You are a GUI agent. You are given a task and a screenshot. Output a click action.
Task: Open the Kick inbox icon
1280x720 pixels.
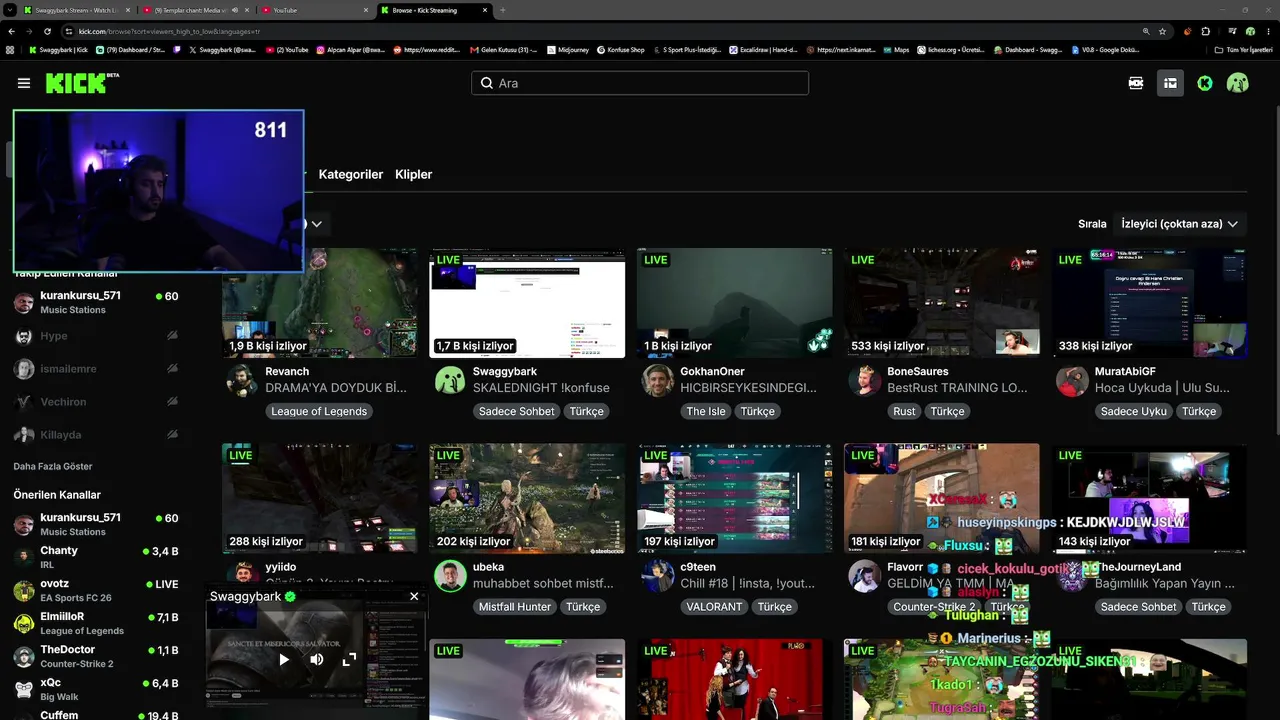1170,83
